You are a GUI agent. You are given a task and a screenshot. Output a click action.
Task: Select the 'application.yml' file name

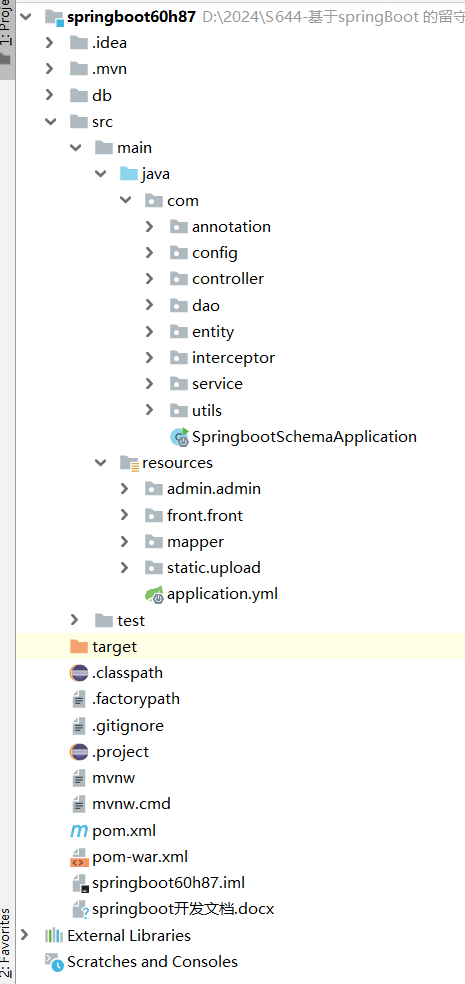[222, 594]
